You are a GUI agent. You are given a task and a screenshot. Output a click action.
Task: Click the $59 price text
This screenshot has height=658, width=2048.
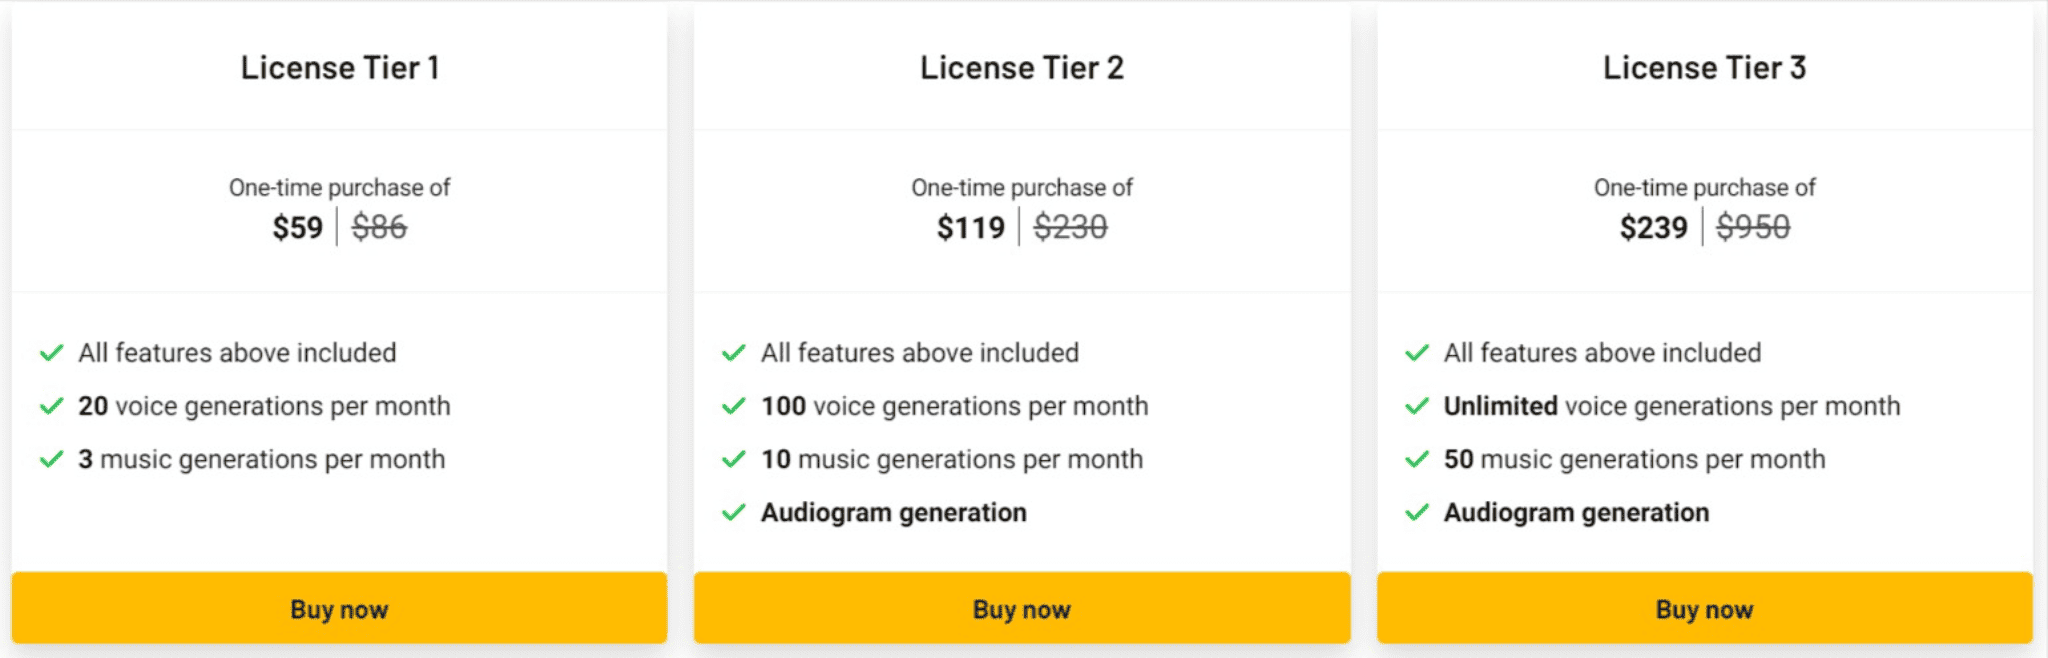(297, 227)
